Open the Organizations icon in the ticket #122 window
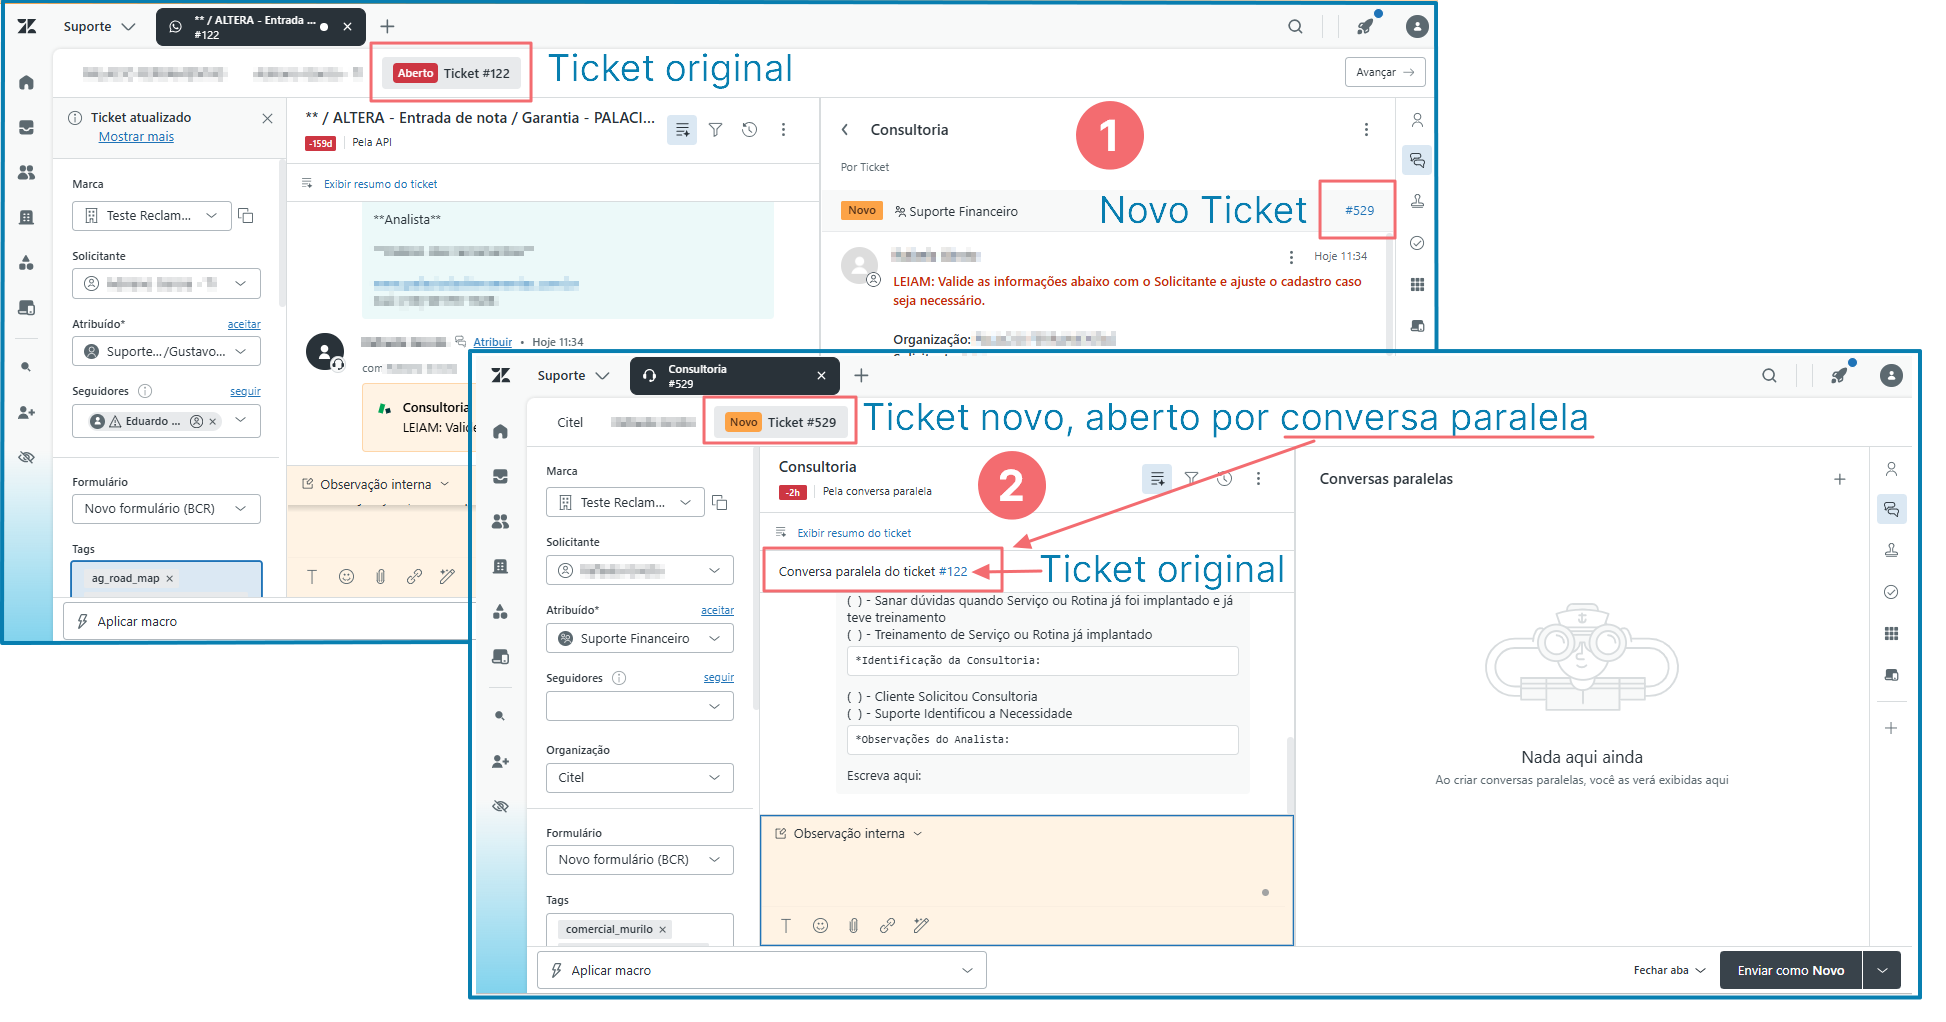This screenshot has height=1022, width=1946. tap(27, 217)
